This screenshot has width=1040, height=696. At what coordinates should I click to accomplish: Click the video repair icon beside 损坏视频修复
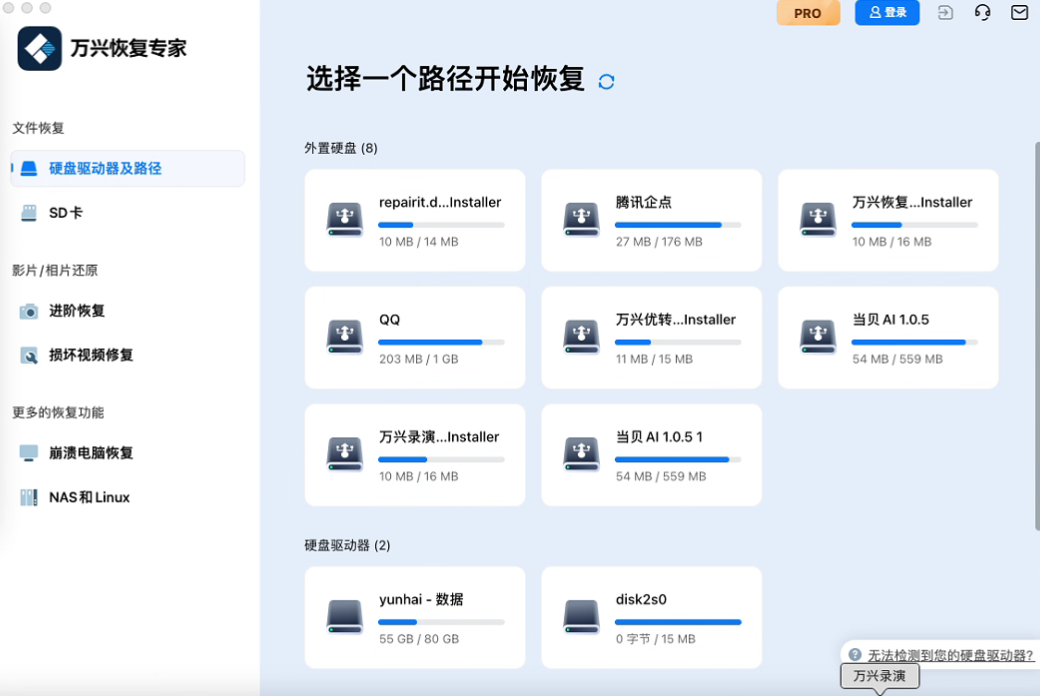click(x=29, y=356)
